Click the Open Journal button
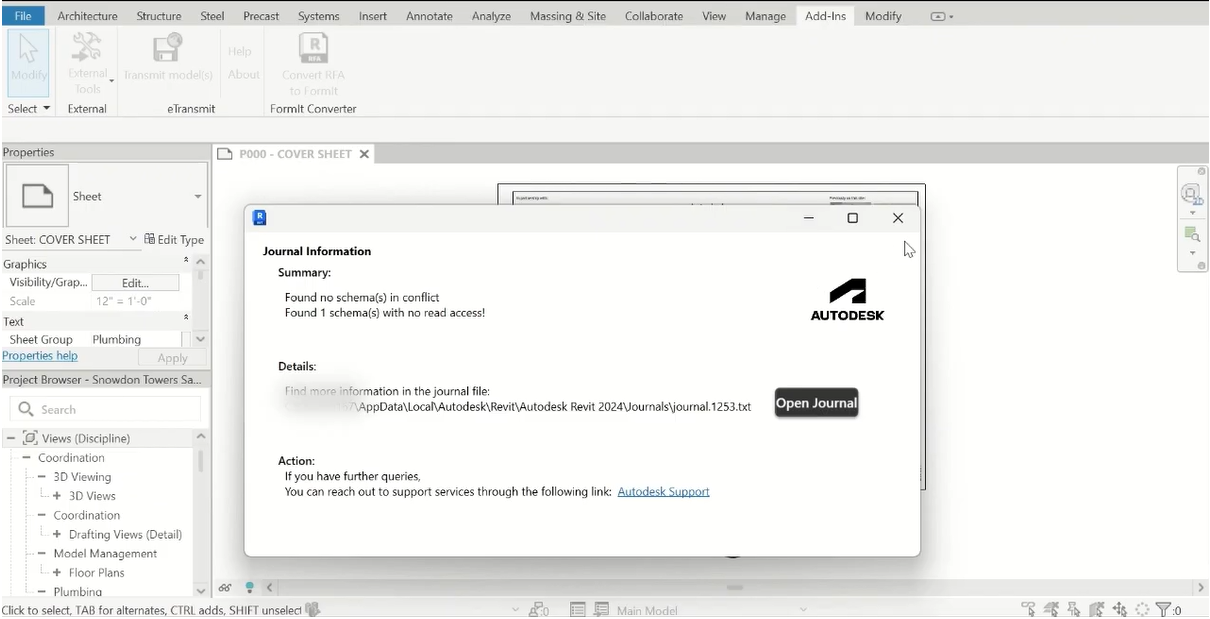Viewport: 1210px width, 619px height. [x=817, y=403]
